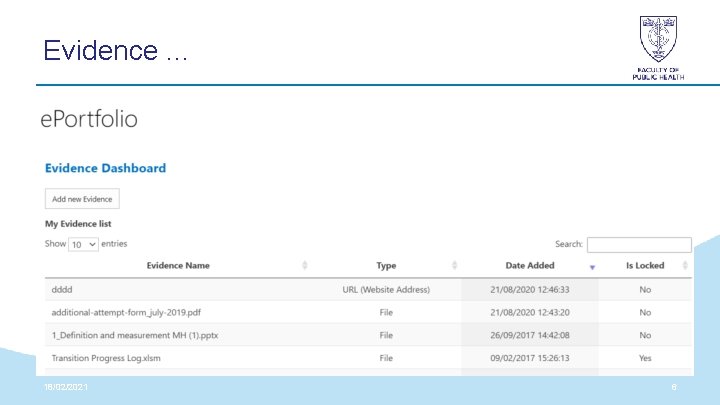The height and width of the screenshot is (405, 720).
Task: Select the dddd evidence row name
Action: (x=62, y=290)
